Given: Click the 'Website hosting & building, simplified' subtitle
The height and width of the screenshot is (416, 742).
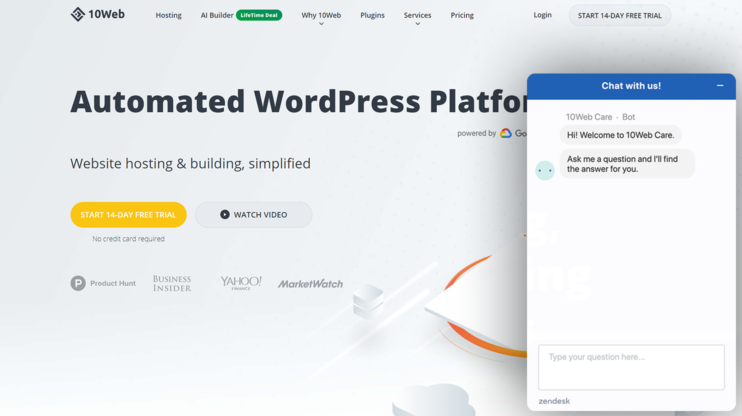Looking at the screenshot, I should pyautogui.click(x=190, y=163).
